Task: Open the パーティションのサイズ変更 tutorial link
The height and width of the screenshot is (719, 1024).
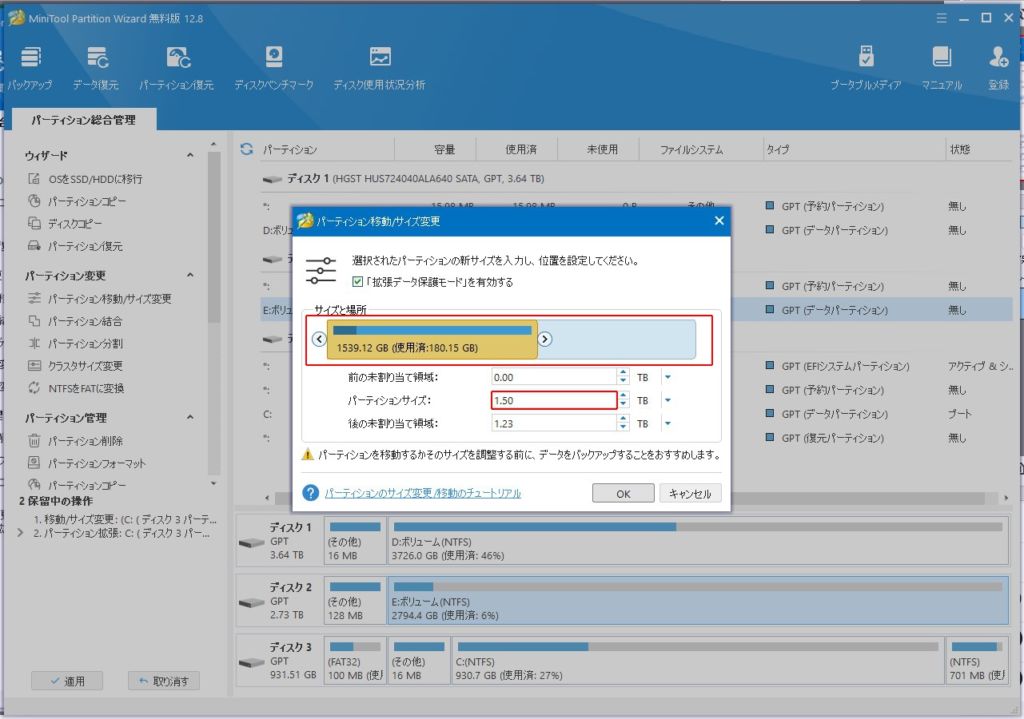Action: (x=422, y=494)
